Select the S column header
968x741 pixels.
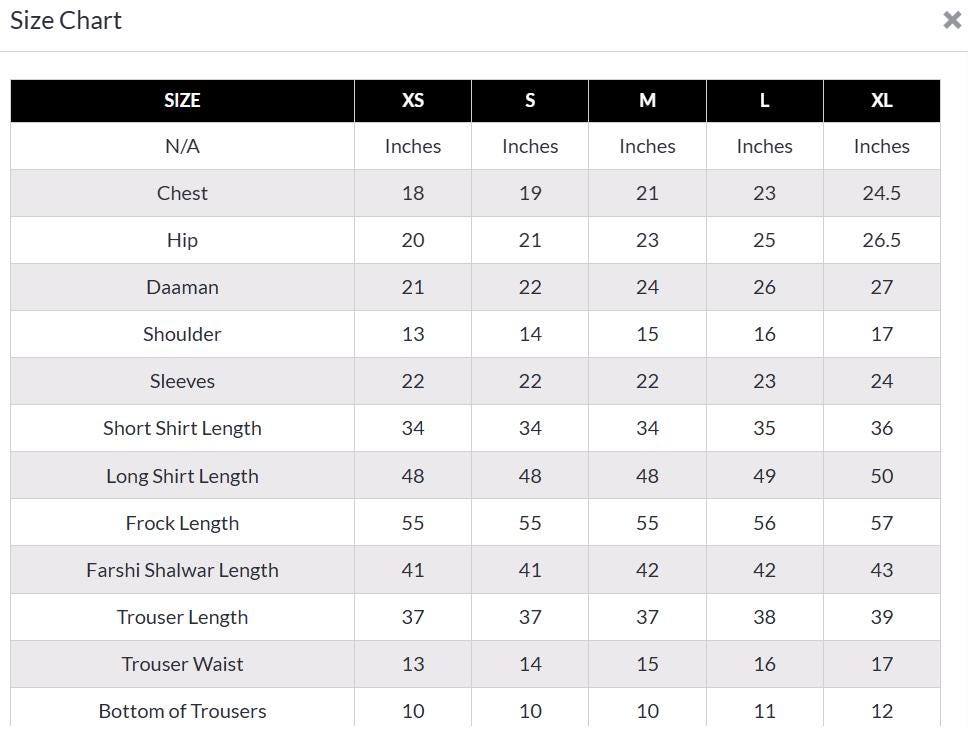(x=530, y=100)
